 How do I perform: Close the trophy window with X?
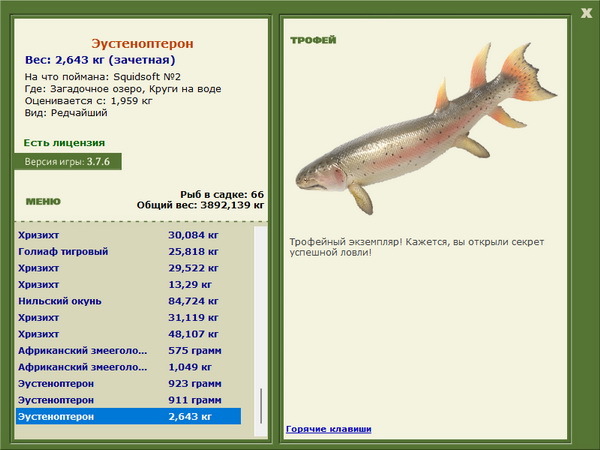tap(586, 13)
